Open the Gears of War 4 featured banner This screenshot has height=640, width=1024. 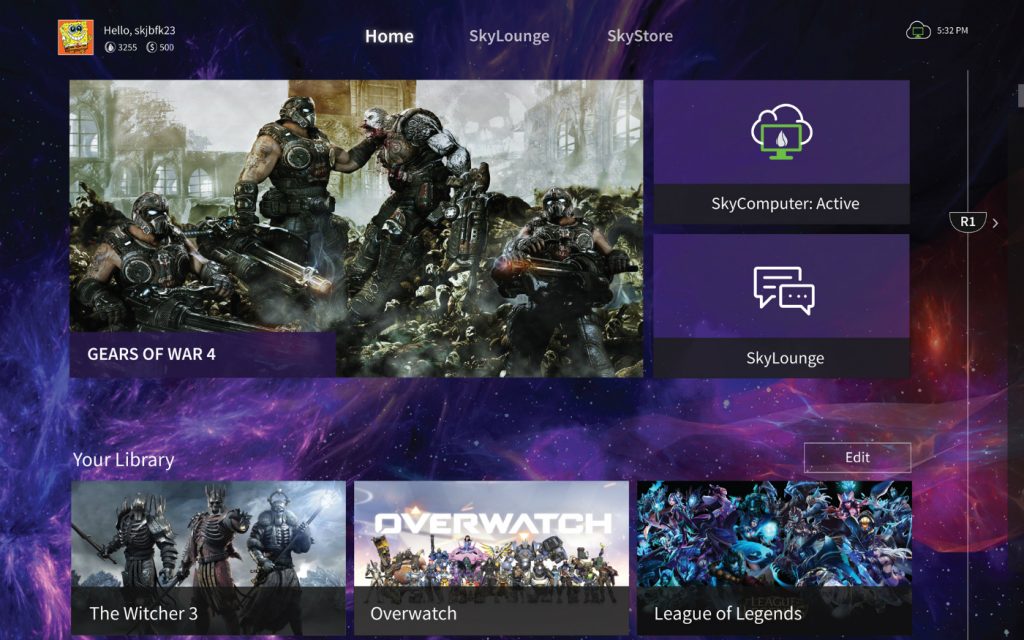pyautogui.click(x=356, y=228)
